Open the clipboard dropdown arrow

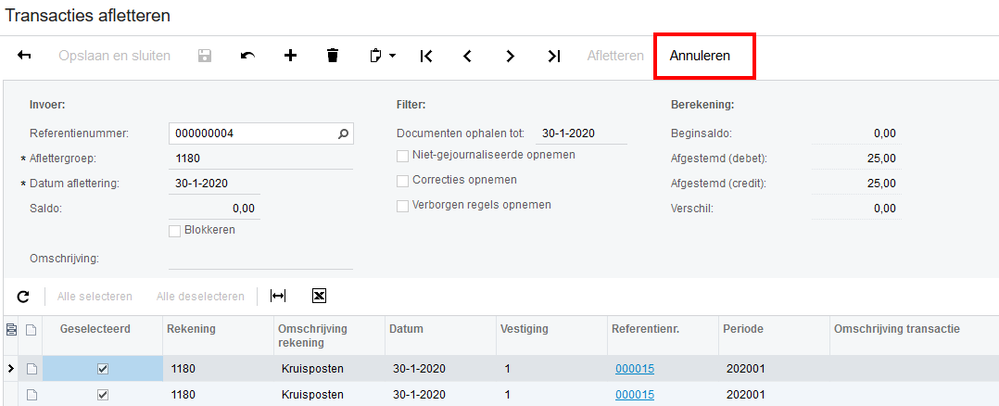click(x=392, y=56)
